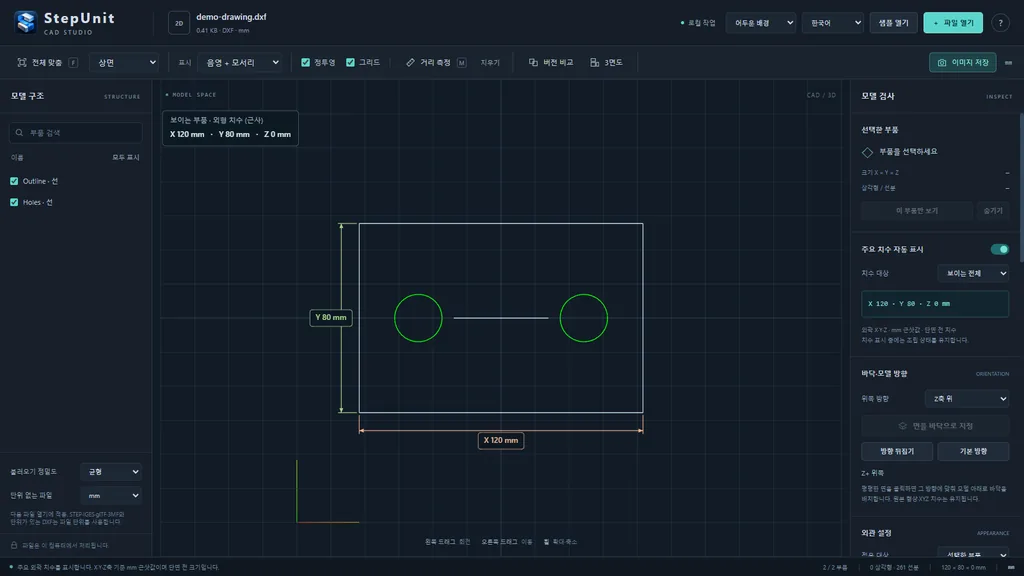Open the 보이는 전체 dimension target dropdown
Image resolution: width=1024 pixels, height=576 pixels.
(x=973, y=273)
